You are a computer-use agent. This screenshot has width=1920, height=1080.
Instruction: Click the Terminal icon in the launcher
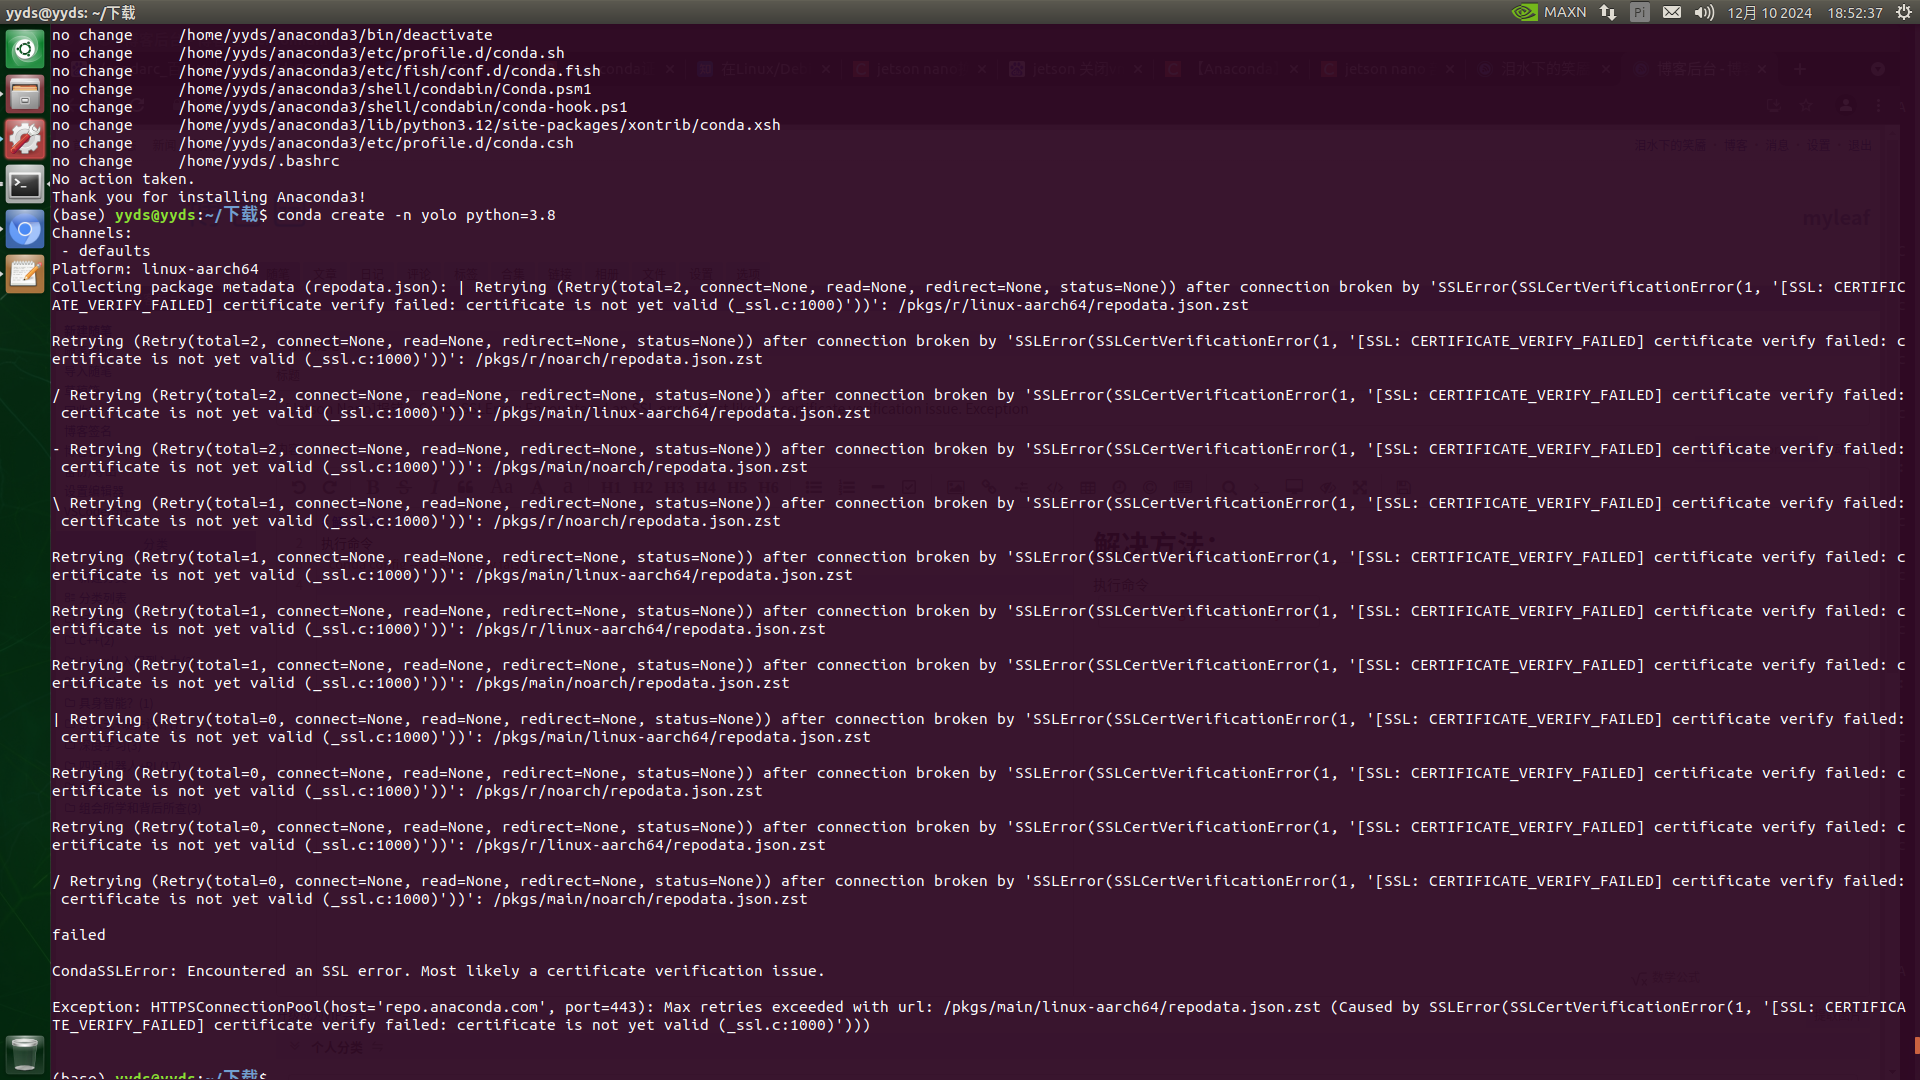25,185
